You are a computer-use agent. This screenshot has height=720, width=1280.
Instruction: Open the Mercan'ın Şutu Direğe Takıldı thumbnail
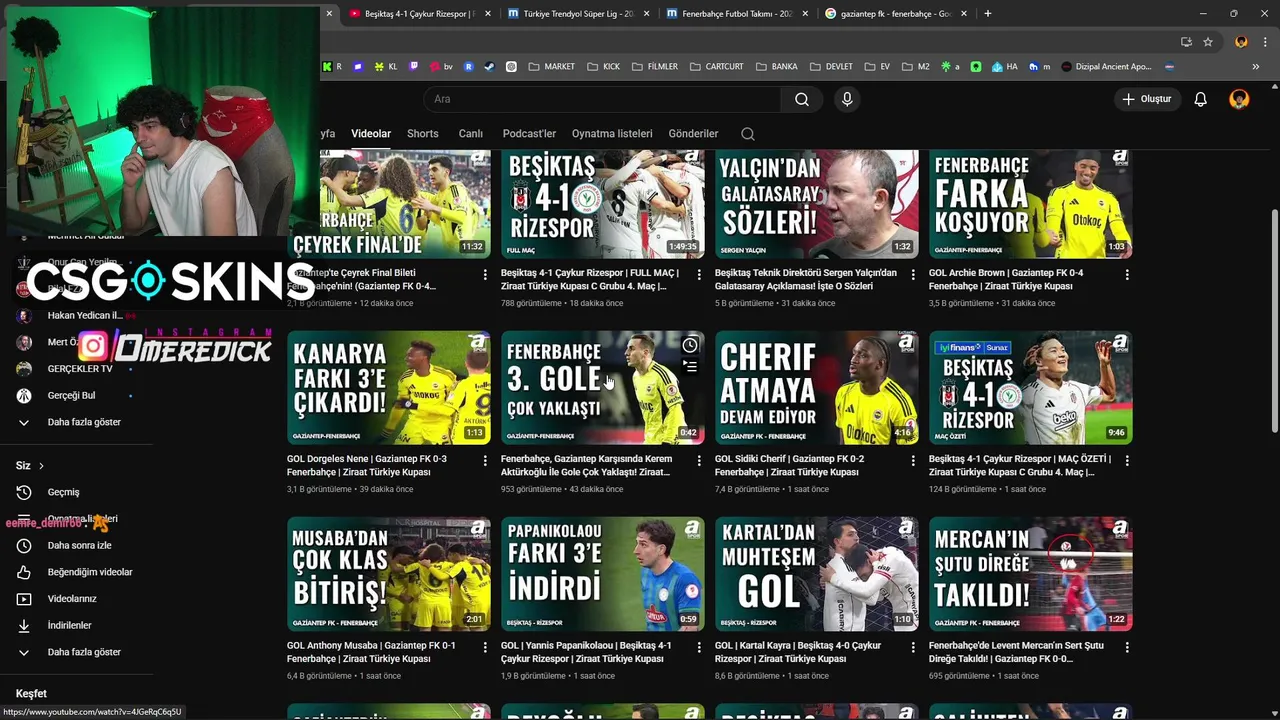tap(1031, 573)
